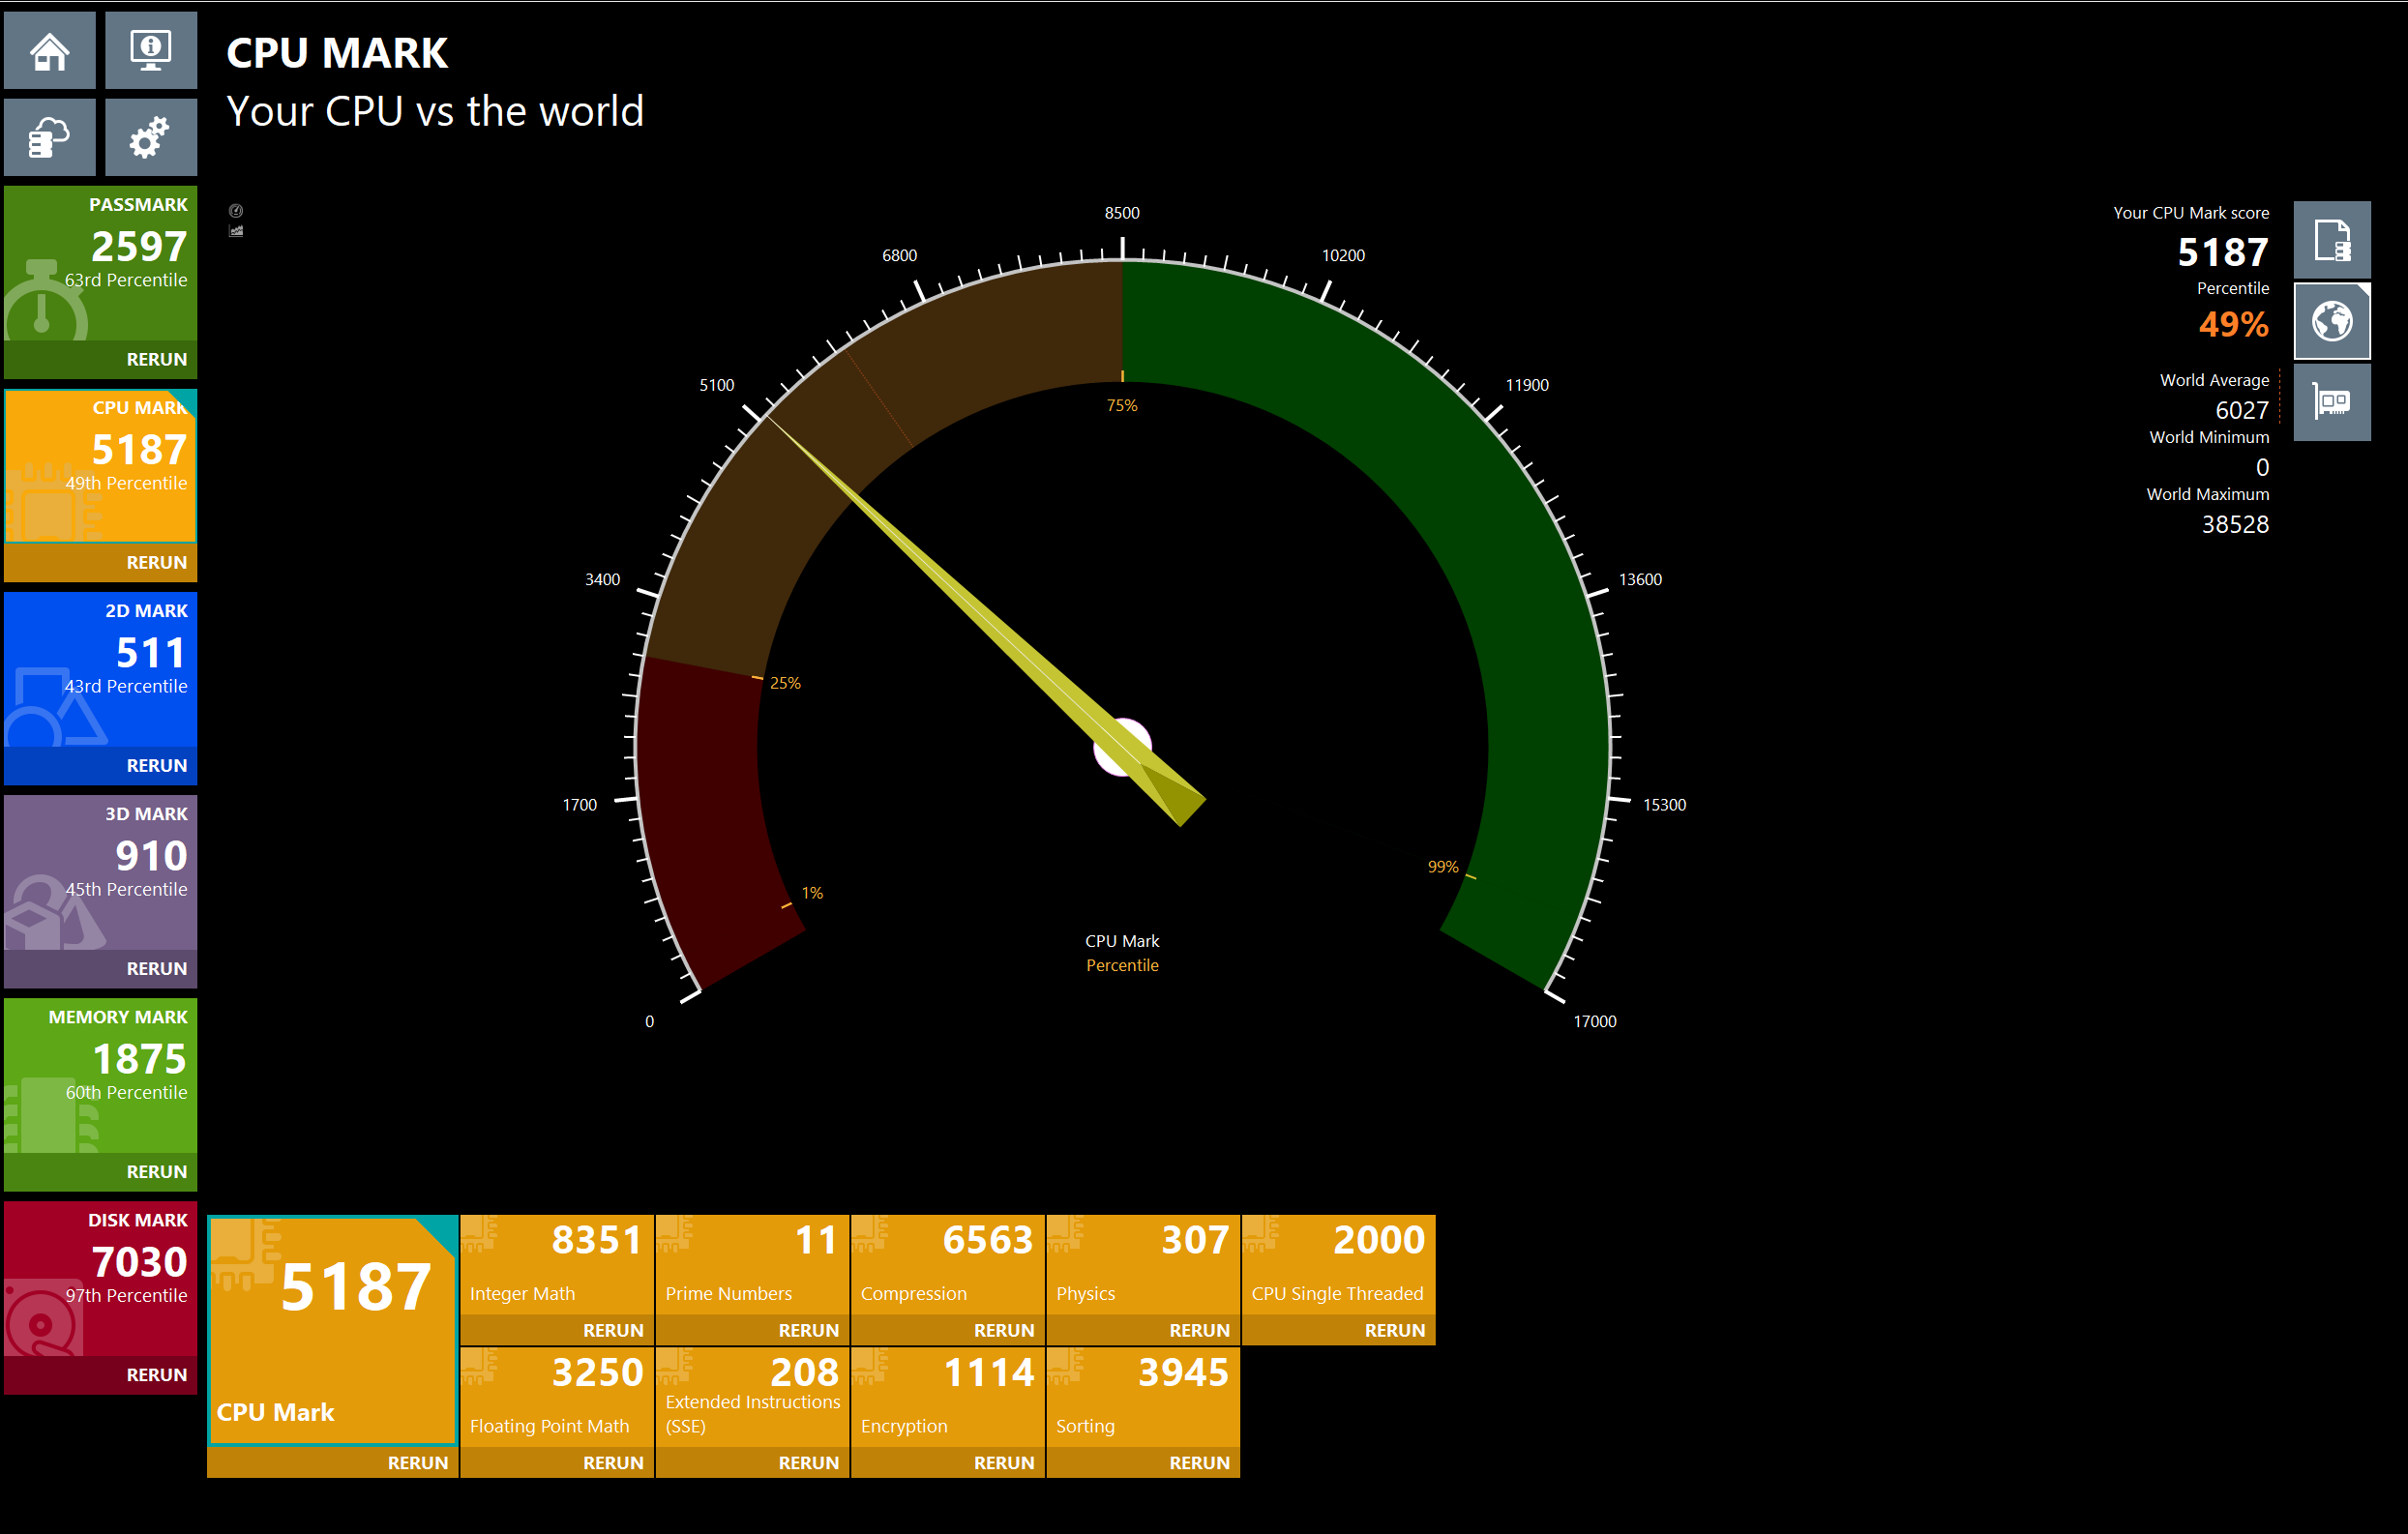
Task: Click the 17000 scale label on gauge
Action: (x=1594, y=1021)
